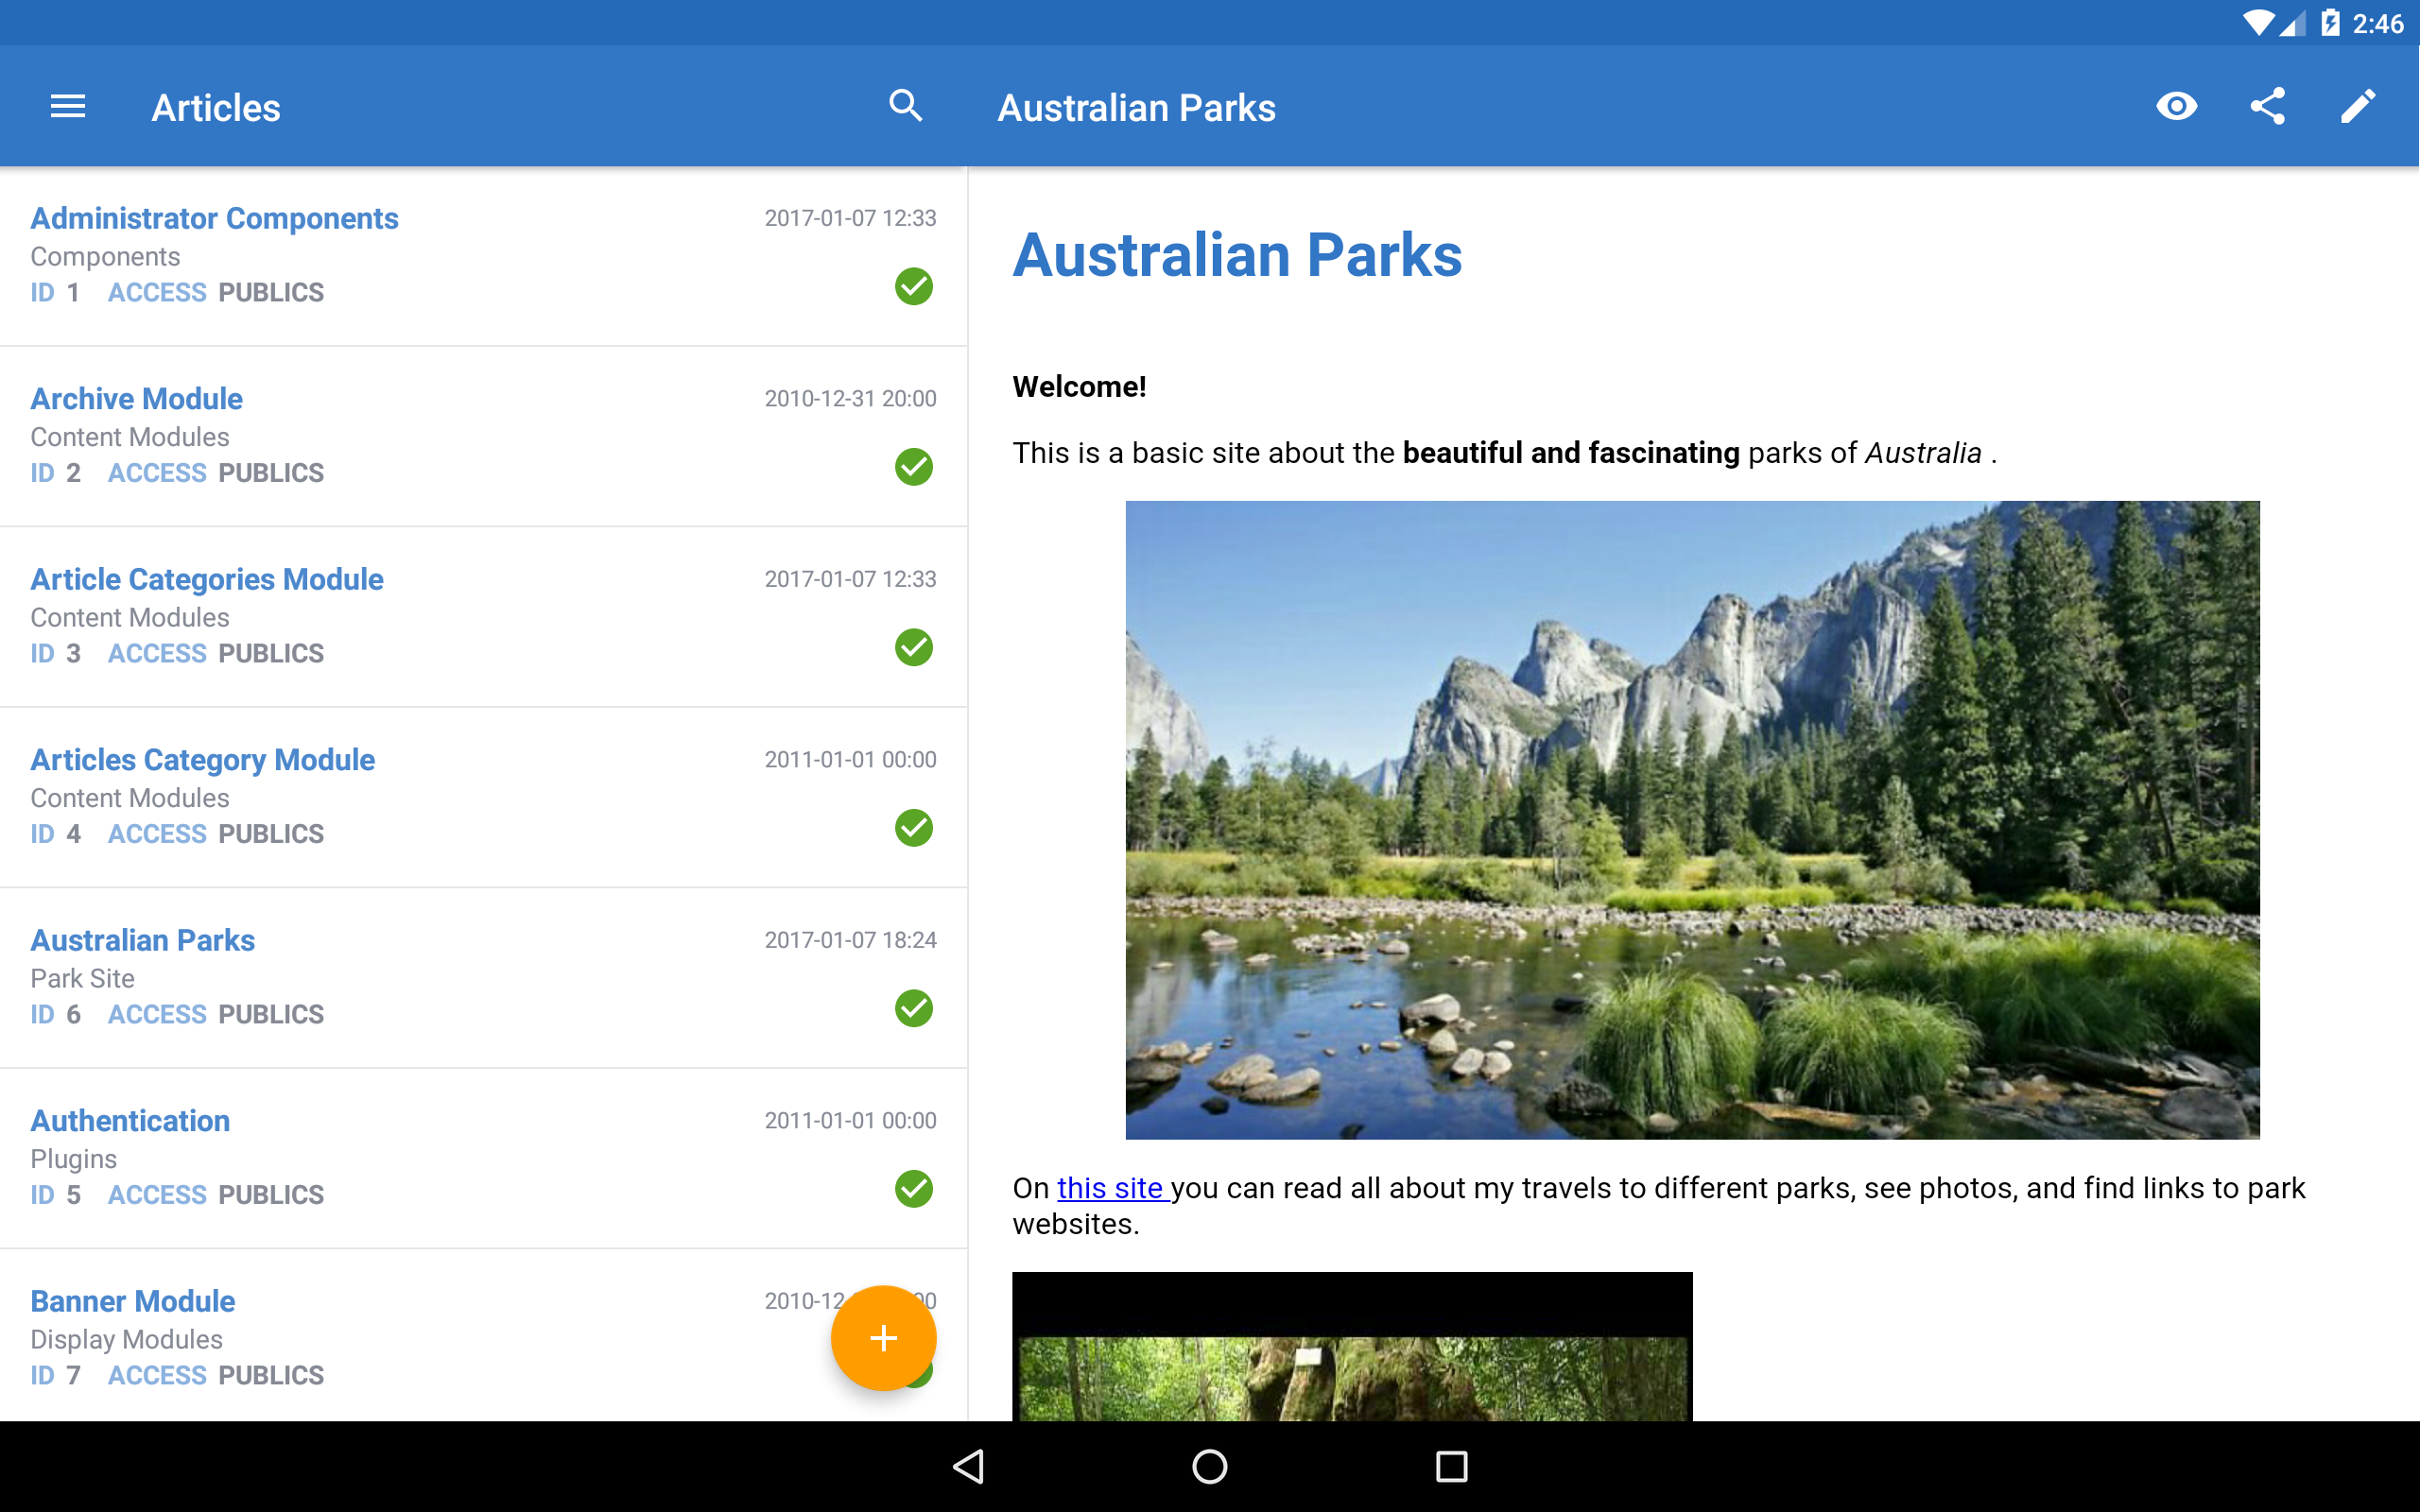Toggle published status of Administrator Components
The width and height of the screenshot is (2420, 1512).
point(913,287)
